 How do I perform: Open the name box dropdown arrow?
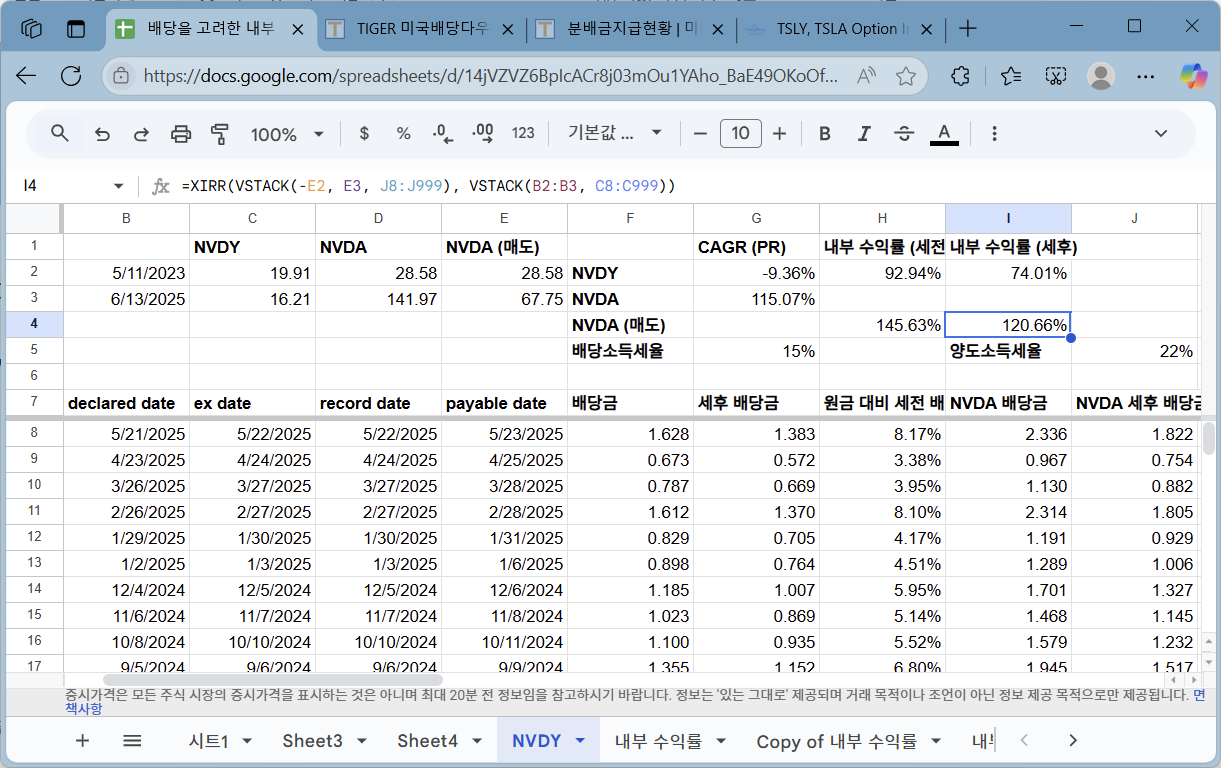tap(119, 186)
